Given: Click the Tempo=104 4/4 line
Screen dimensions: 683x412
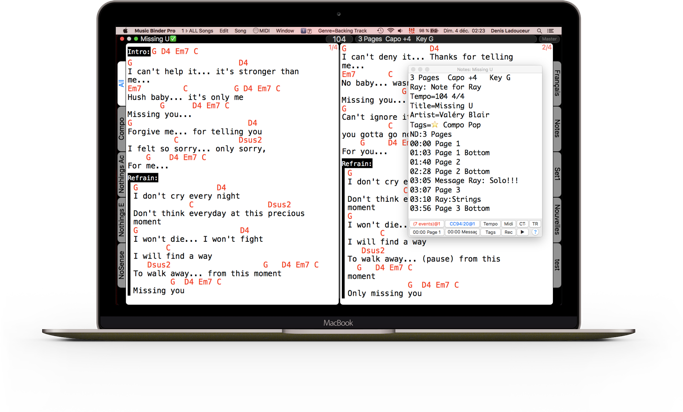Looking at the screenshot, I should click(x=437, y=96).
